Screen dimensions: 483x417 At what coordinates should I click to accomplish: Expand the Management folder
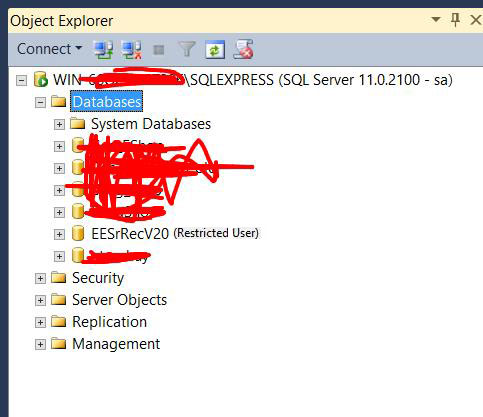coord(40,344)
